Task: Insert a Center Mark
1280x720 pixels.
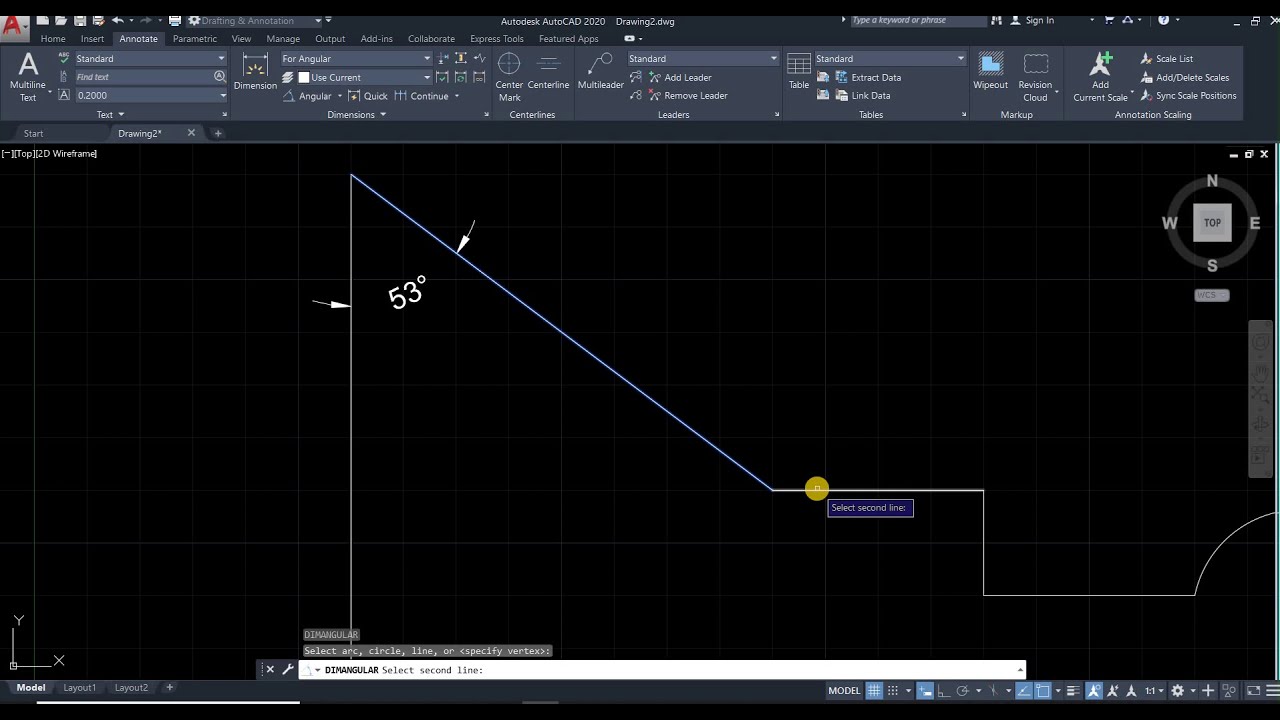Action: tap(509, 77)
